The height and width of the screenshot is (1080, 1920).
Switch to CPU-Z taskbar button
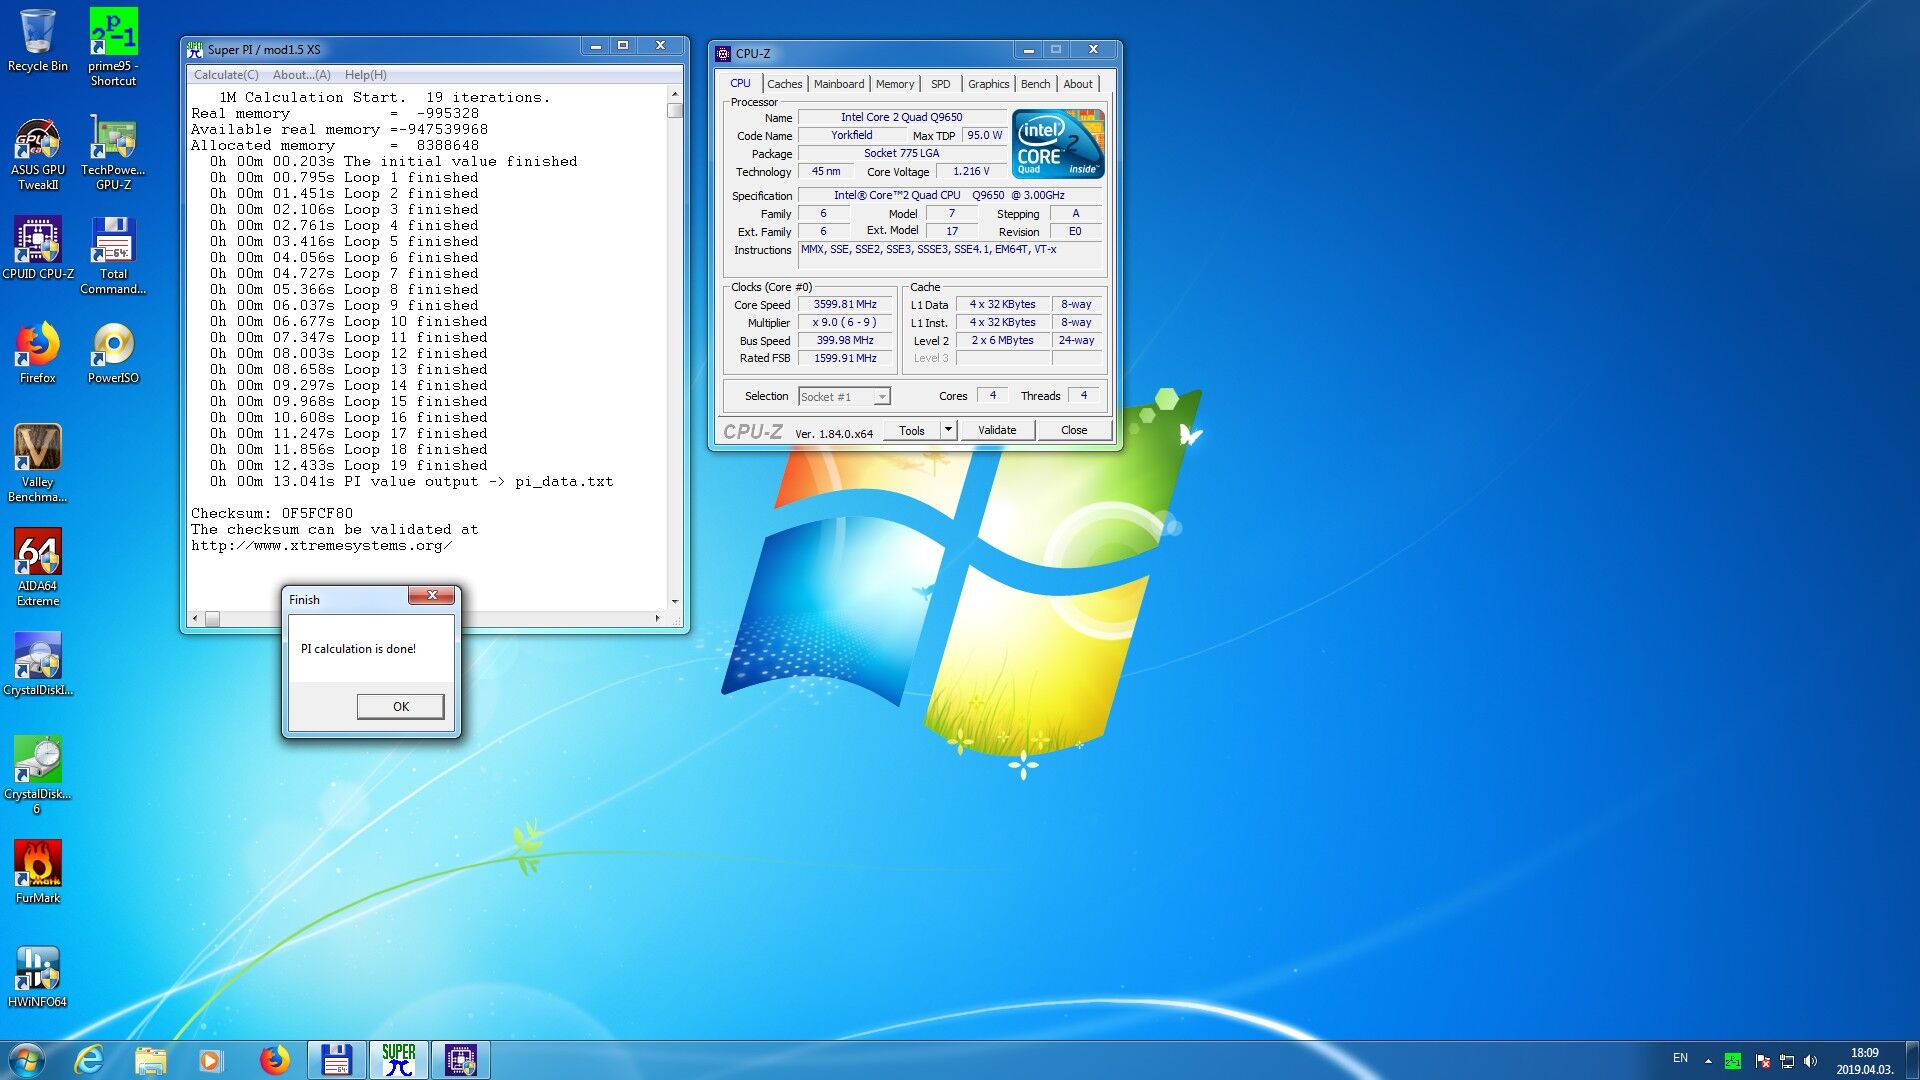460,1060
